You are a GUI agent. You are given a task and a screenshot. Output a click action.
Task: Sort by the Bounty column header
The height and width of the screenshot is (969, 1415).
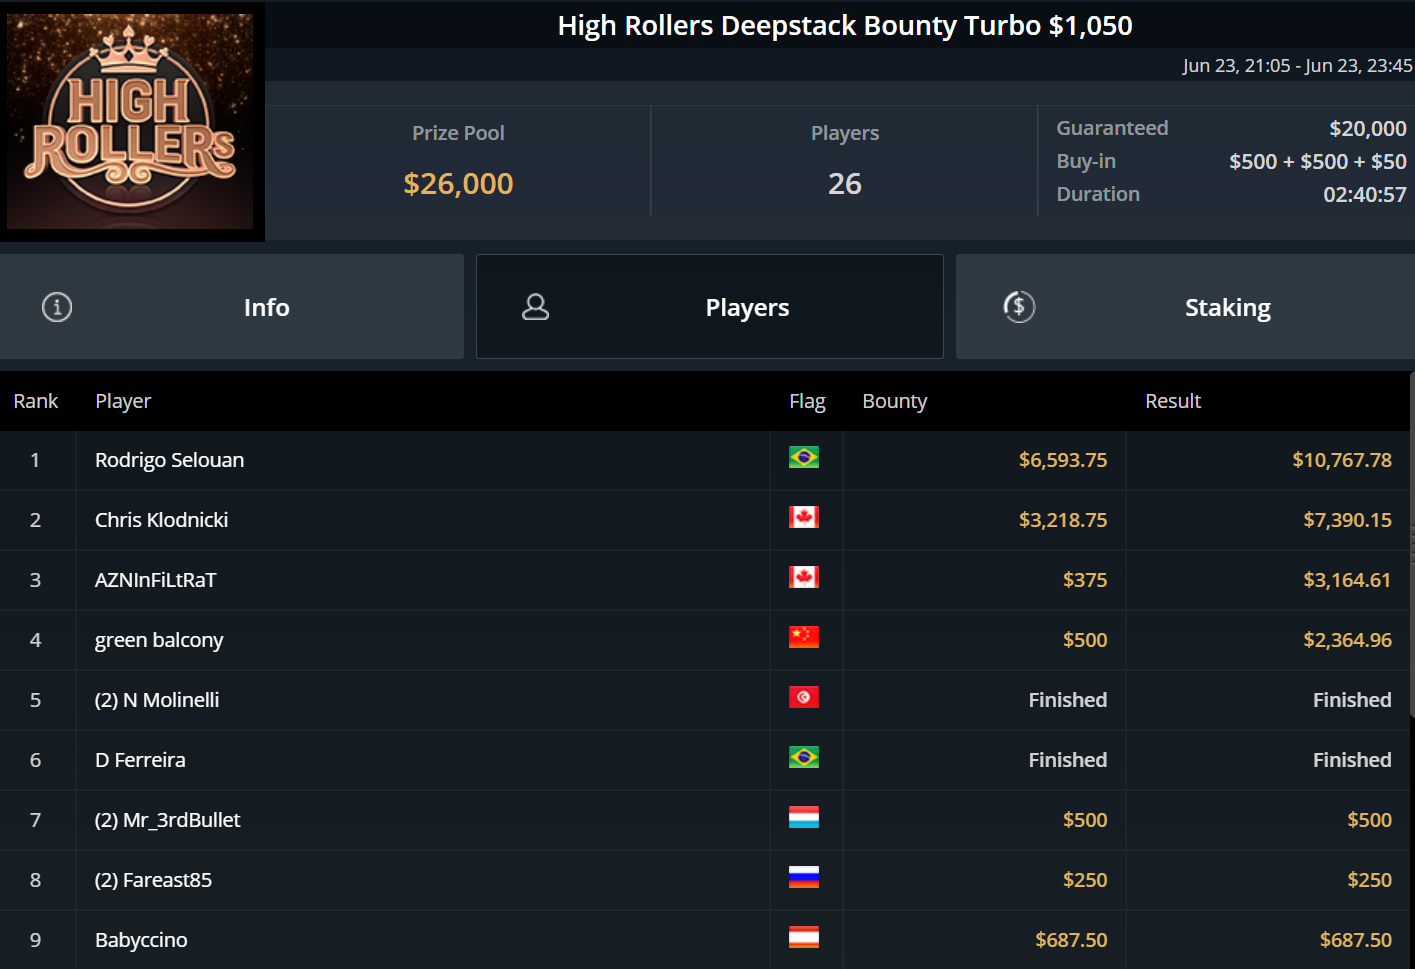pos(894,401)
